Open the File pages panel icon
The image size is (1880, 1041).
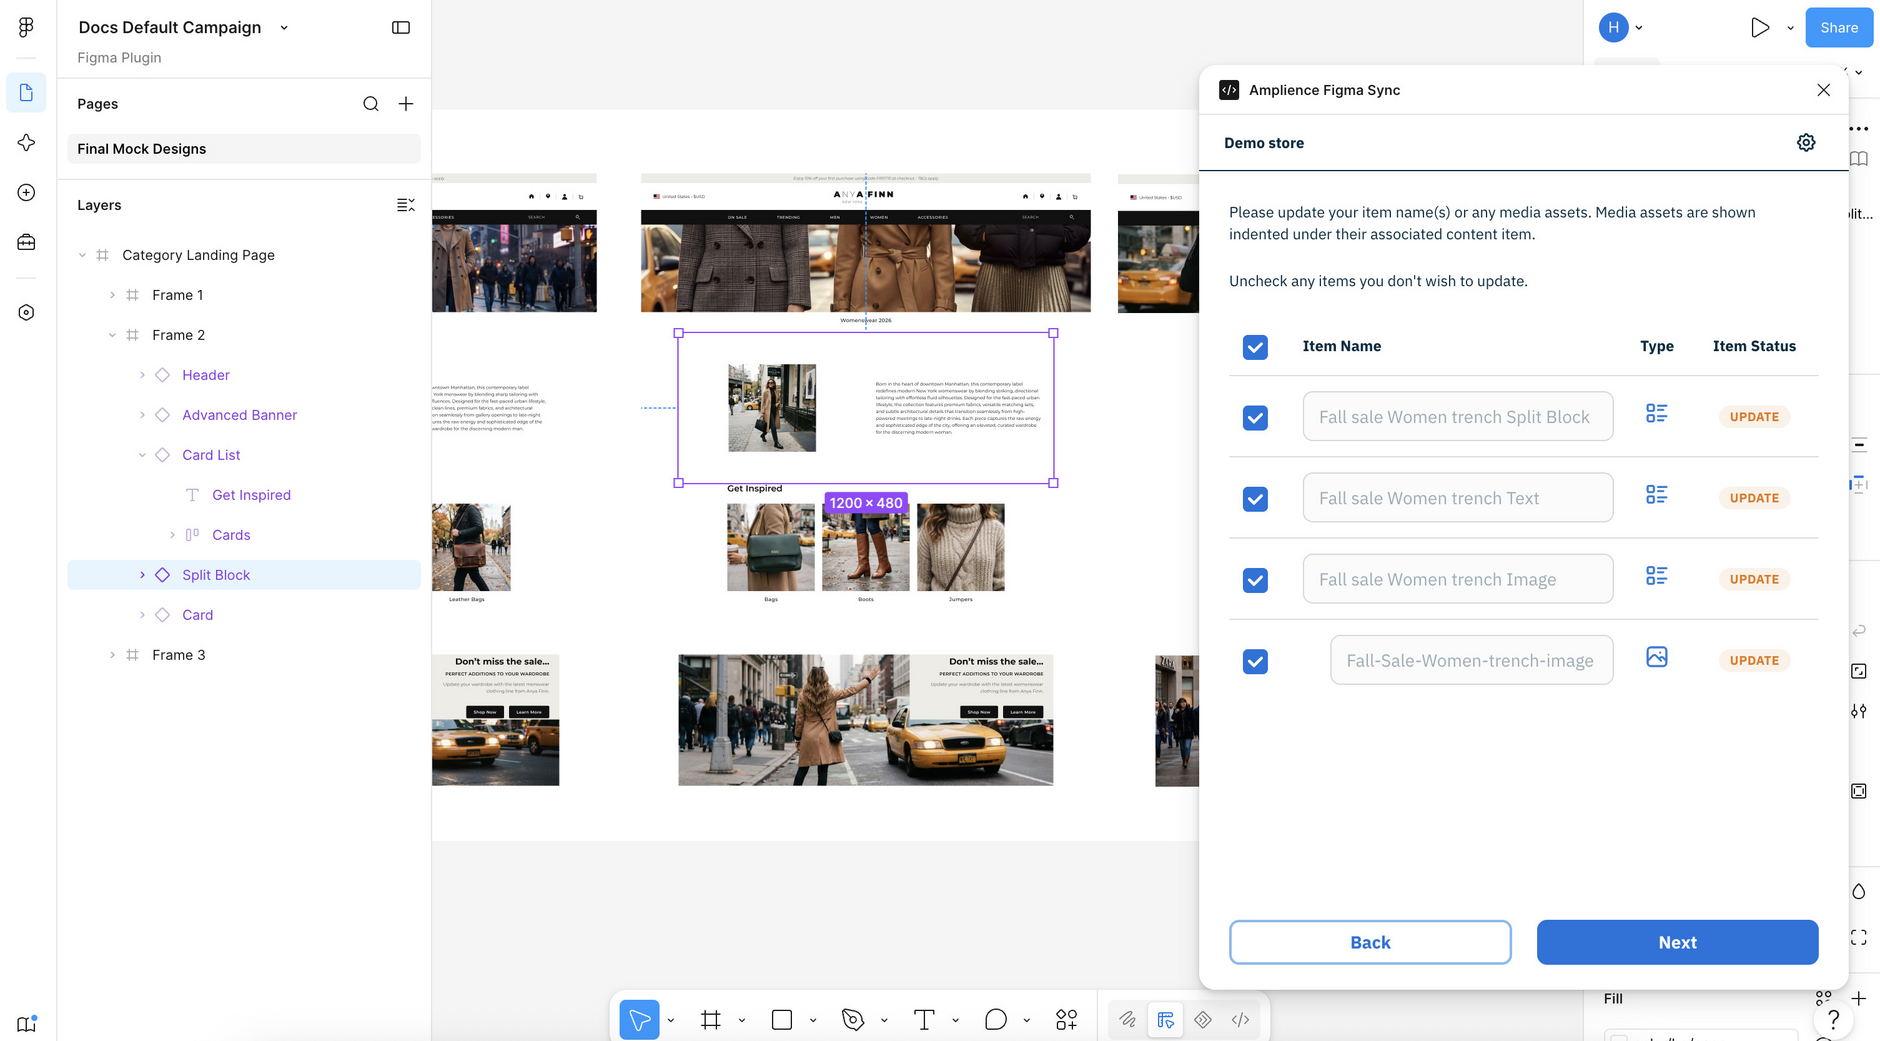point(26,93)
